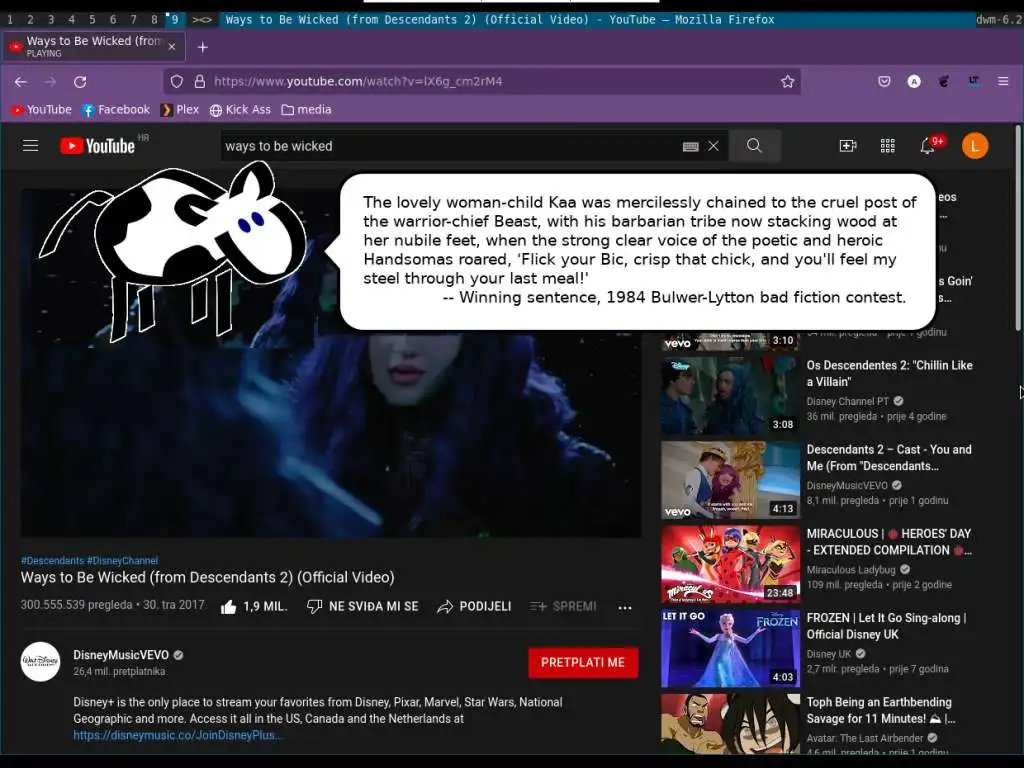Open the YouTube bookmark in toolbar
The image size is (1024, 768).
click(42, 110)
